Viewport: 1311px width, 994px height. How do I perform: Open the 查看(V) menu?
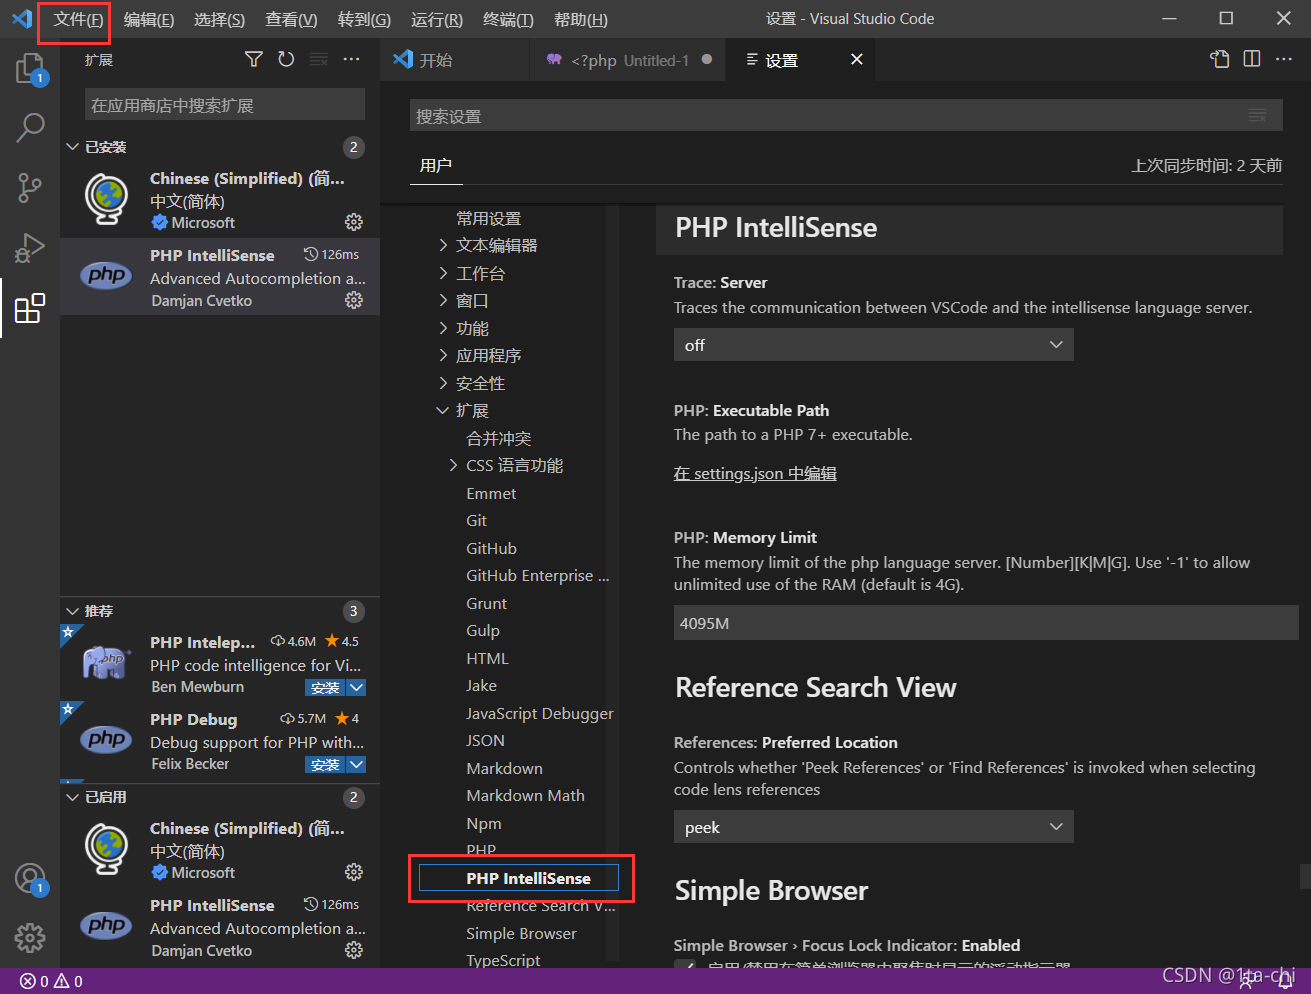(x=291, y=20)
